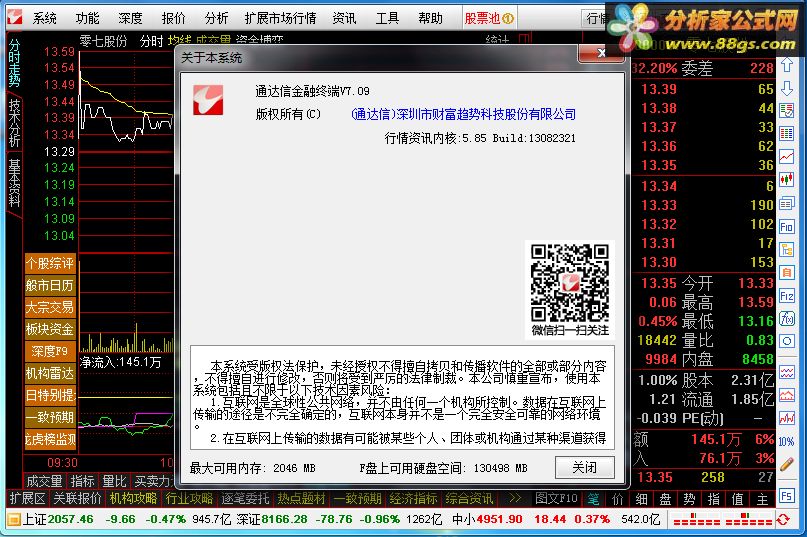Expand more tabs with >> arrow
The width and height of the screenshot is (807, 537).
(515, 498)
